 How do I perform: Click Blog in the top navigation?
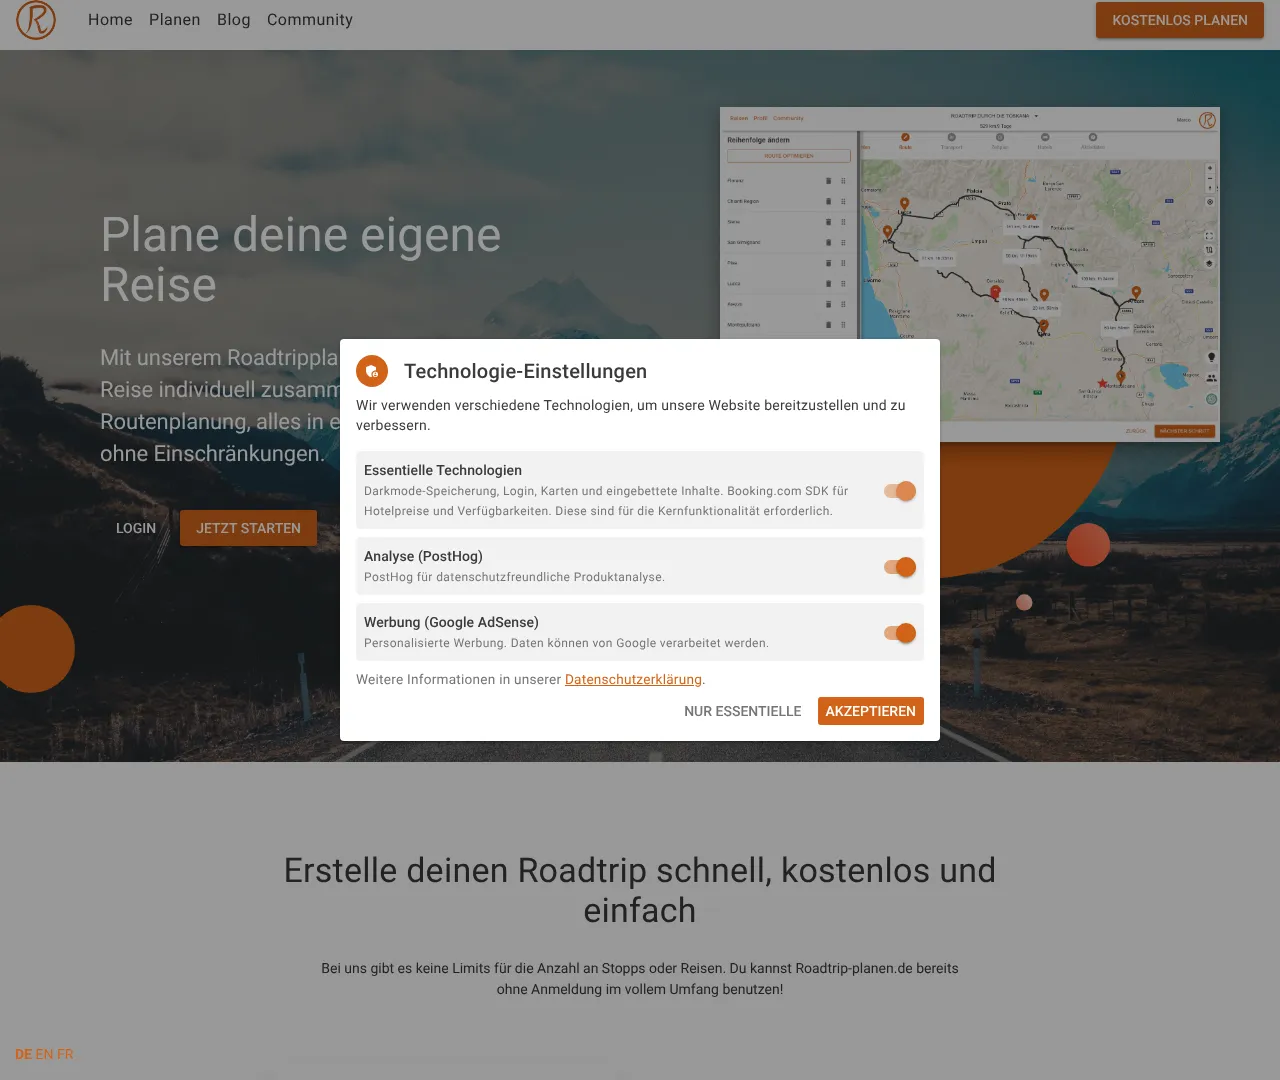pos(233,19)
